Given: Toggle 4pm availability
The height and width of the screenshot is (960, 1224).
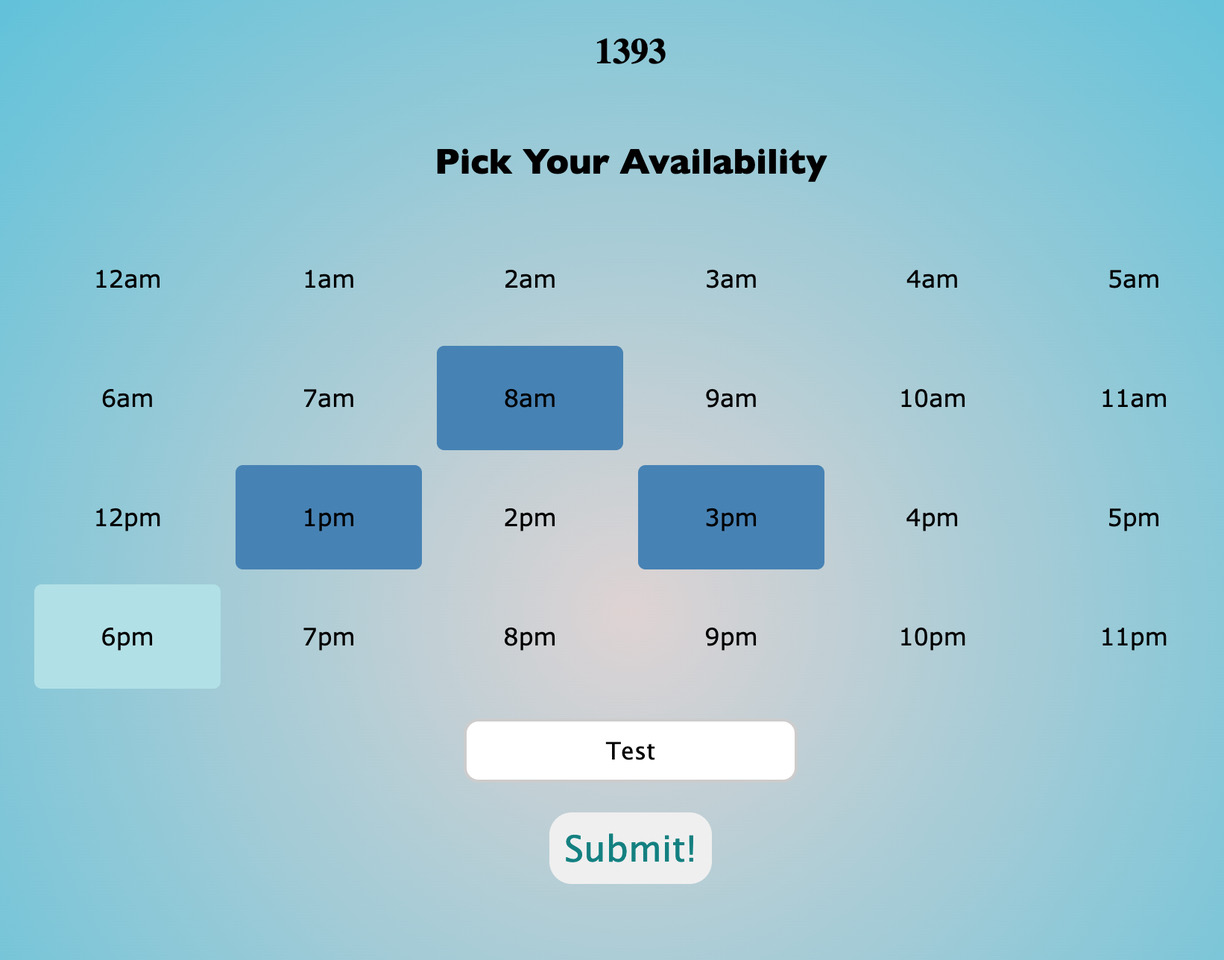Looking at the screenshot, I should (x=932, y=517).
